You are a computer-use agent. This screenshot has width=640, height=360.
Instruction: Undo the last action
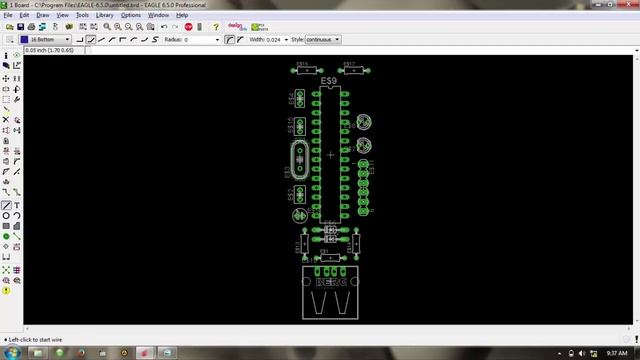tap(164, 27)
